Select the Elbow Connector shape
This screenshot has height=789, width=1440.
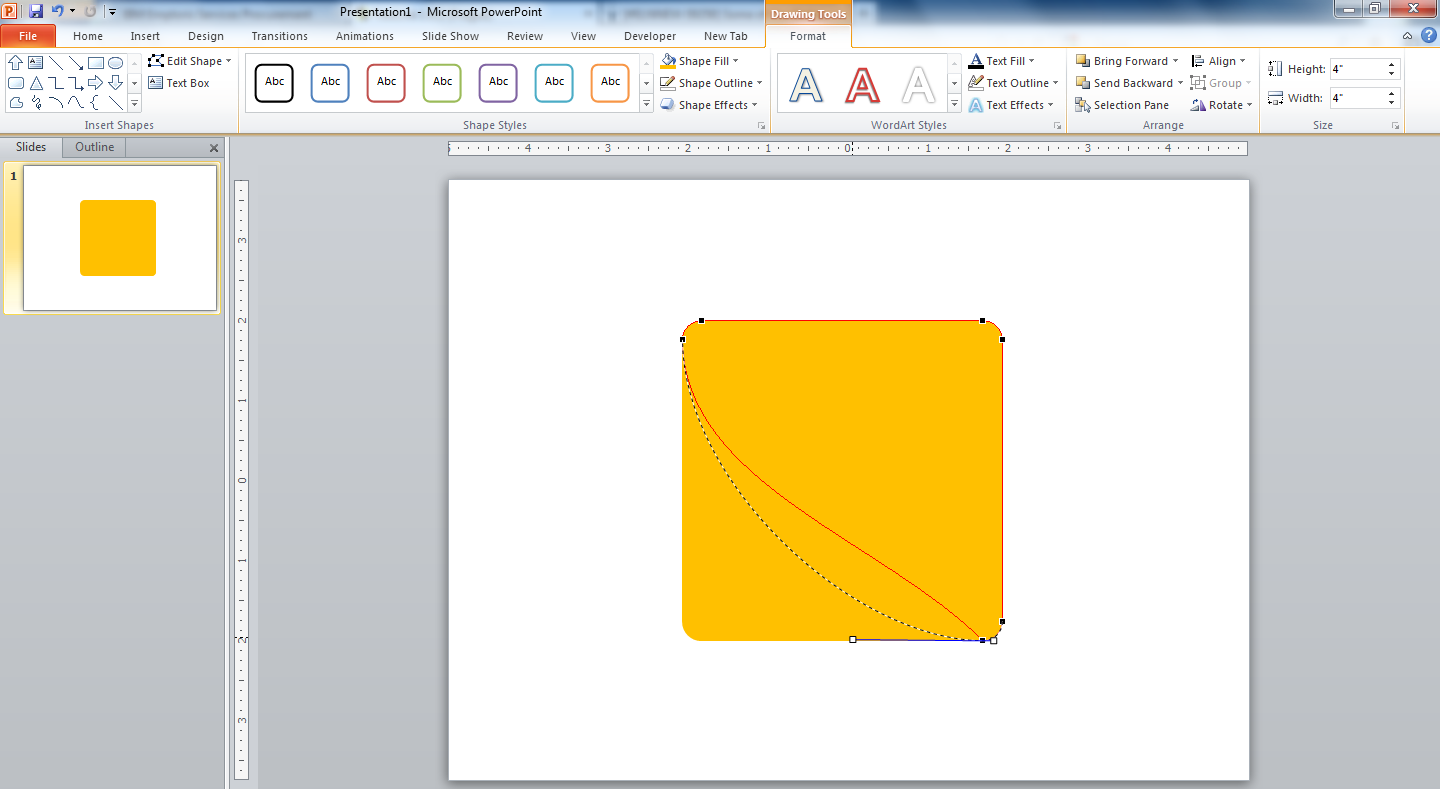click(56, 82)
